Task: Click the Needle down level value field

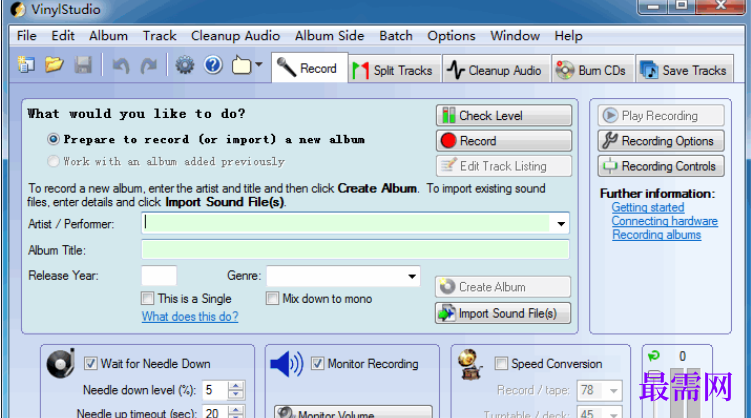Action: pos(215,390)
